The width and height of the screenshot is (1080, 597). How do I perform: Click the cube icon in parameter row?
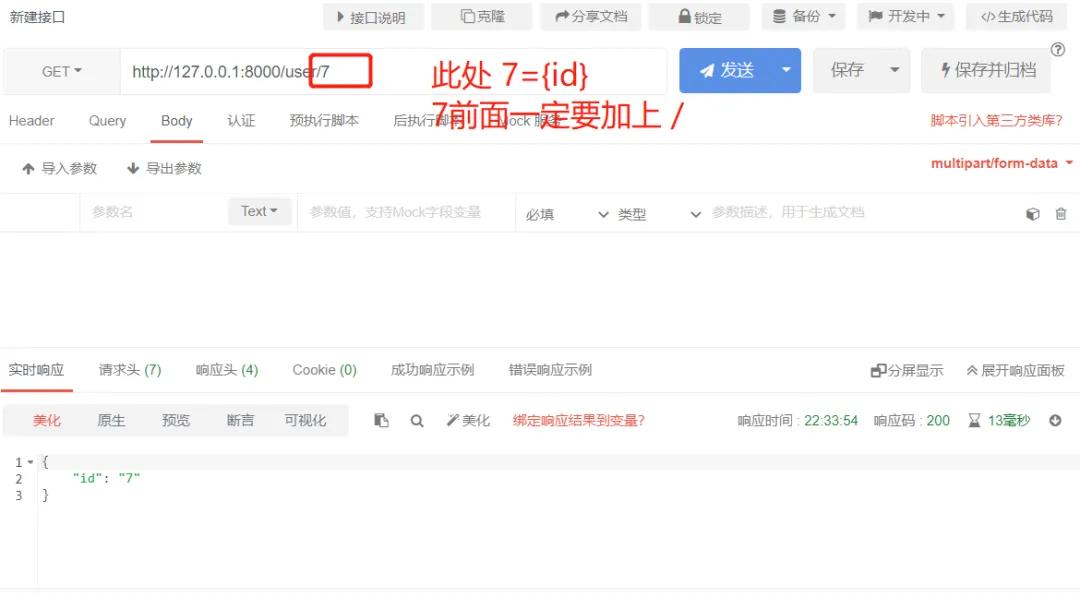pos(1032,214)
